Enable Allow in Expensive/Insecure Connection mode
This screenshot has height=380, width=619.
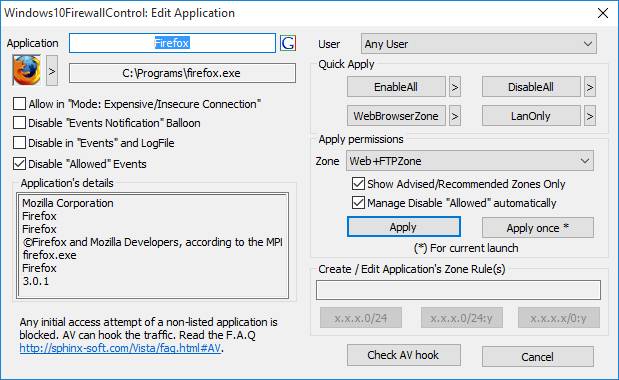[19, 104]
